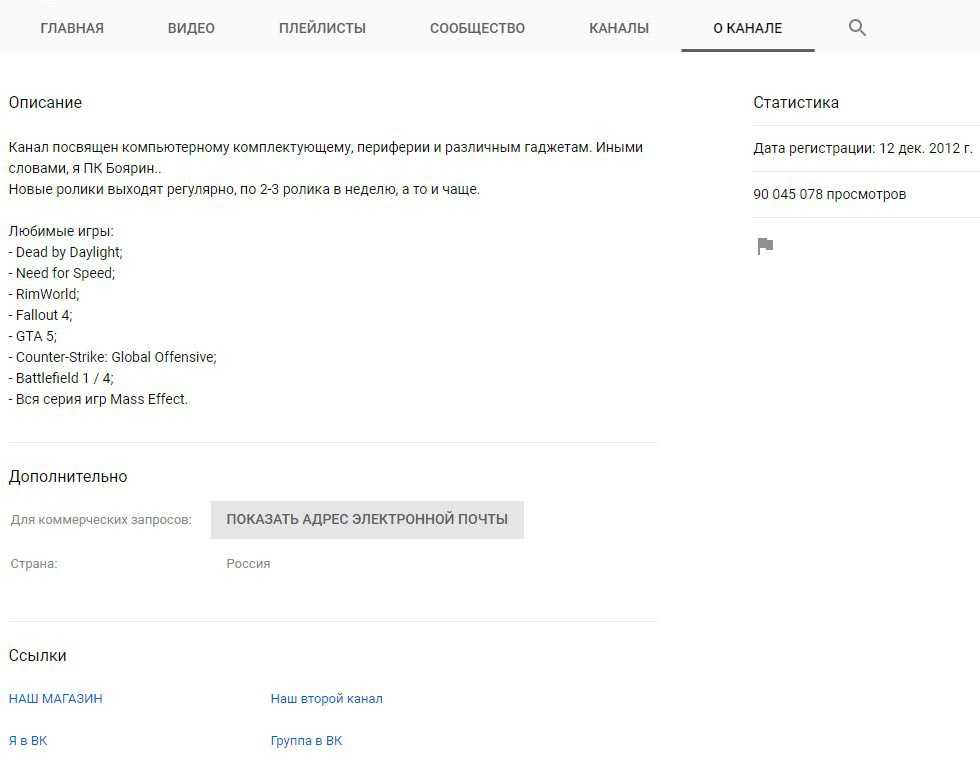Click the 90 045 078 просмотров statistic
Viewport: 980px width, 763px height.
[829, 194]
